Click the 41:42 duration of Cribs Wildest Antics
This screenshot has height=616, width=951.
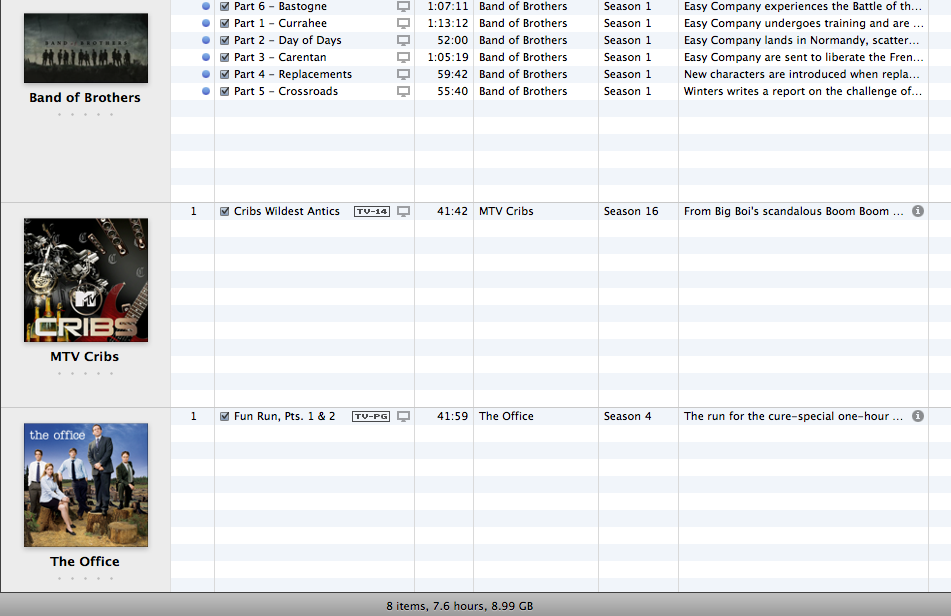tap(452, 211)
